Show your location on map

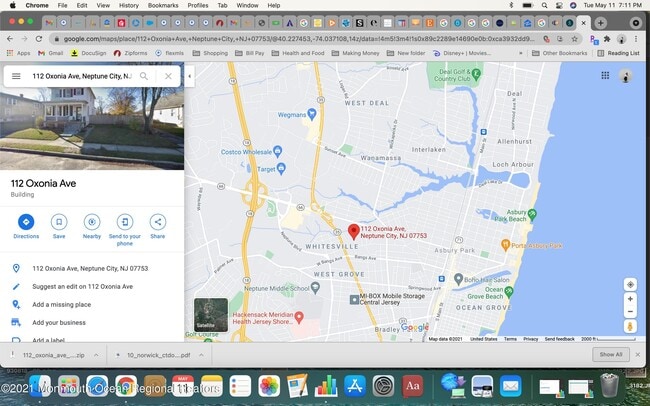[630, 284]
